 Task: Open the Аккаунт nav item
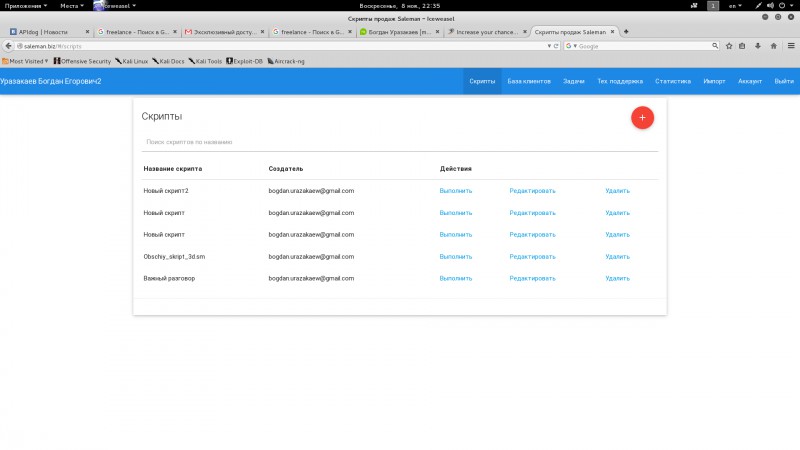point(750,81)
